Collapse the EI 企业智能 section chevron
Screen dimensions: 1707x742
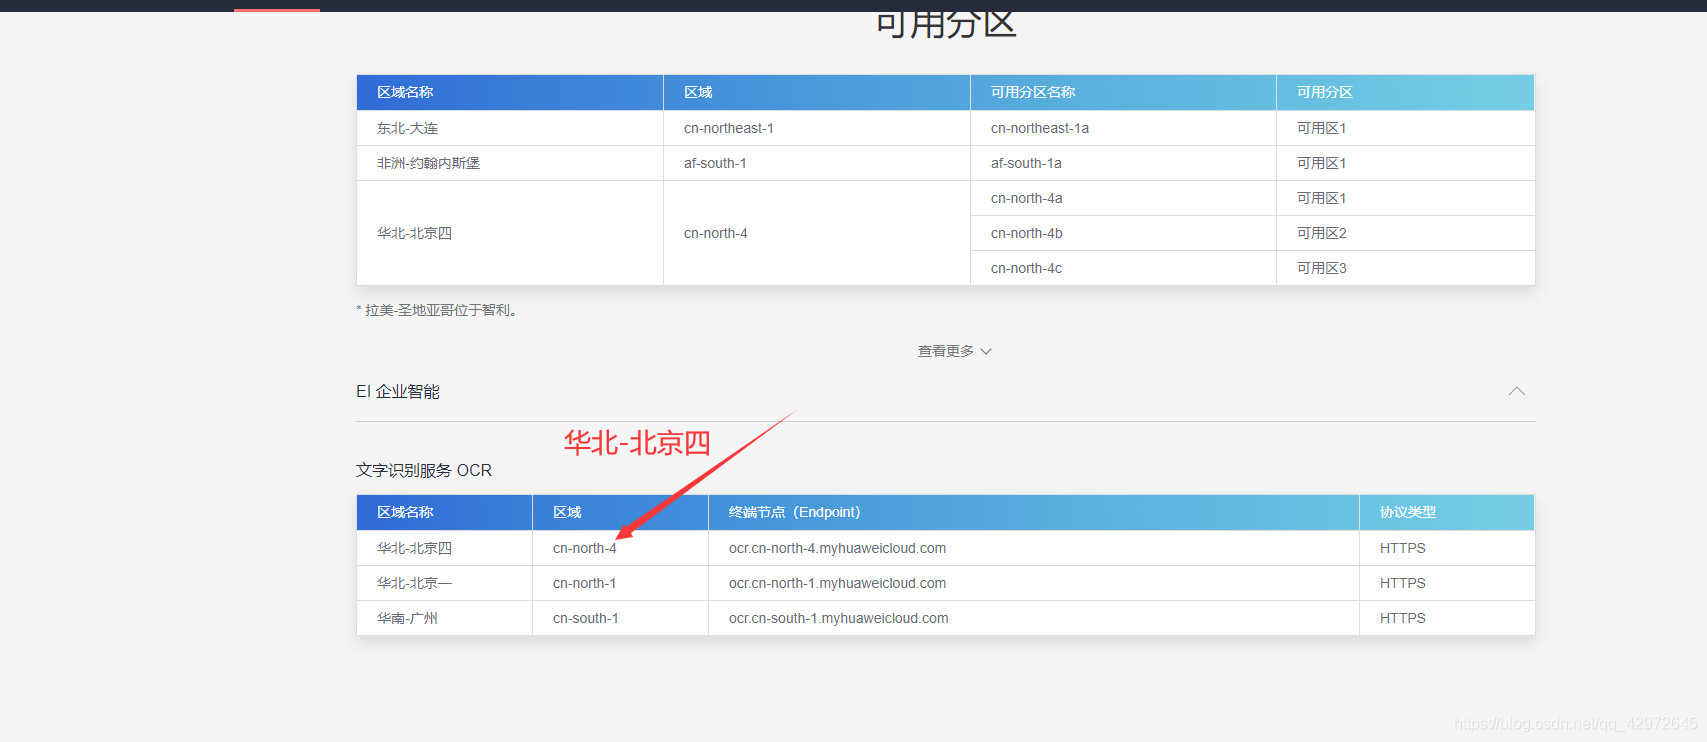click(1517, 391)
